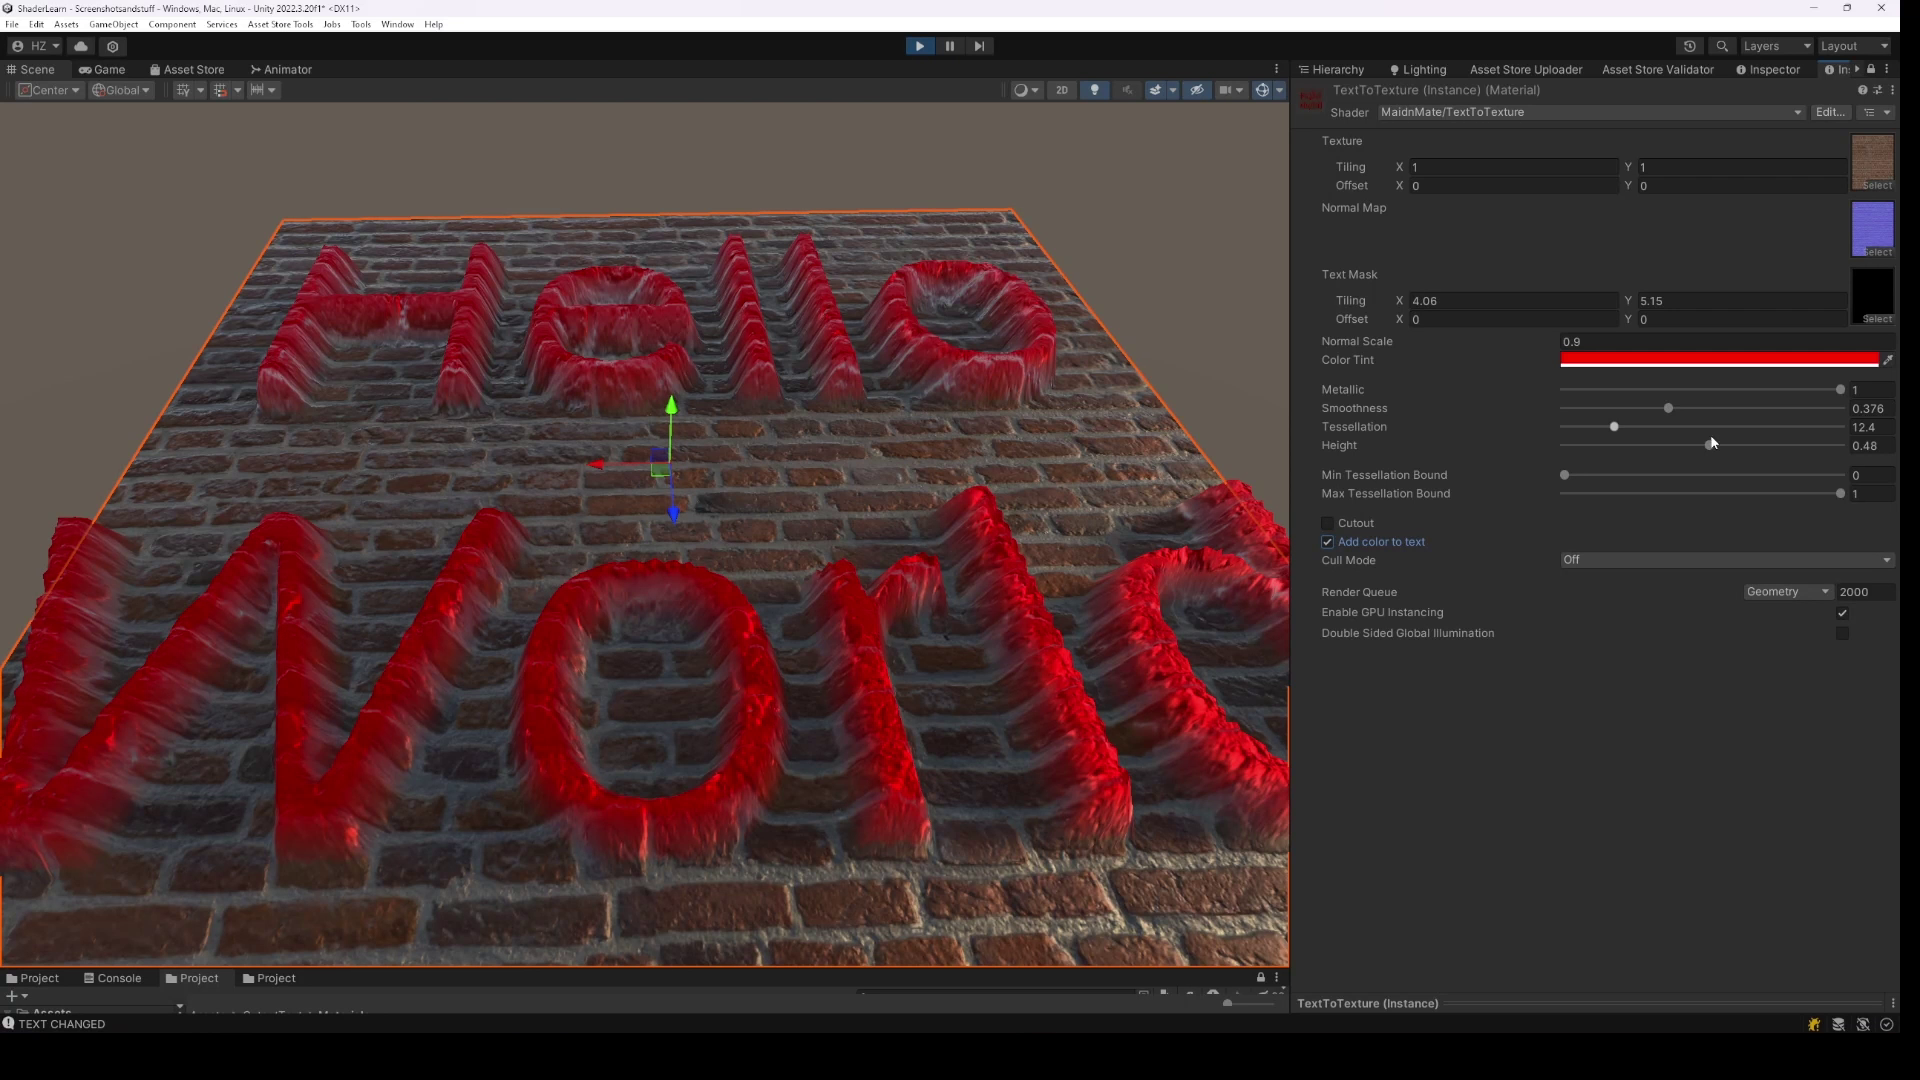This screenshot has height=1080, width=1920.
Task: Toggle grid visibility icon in Scene toolbar
Action: tap(183, 90)
